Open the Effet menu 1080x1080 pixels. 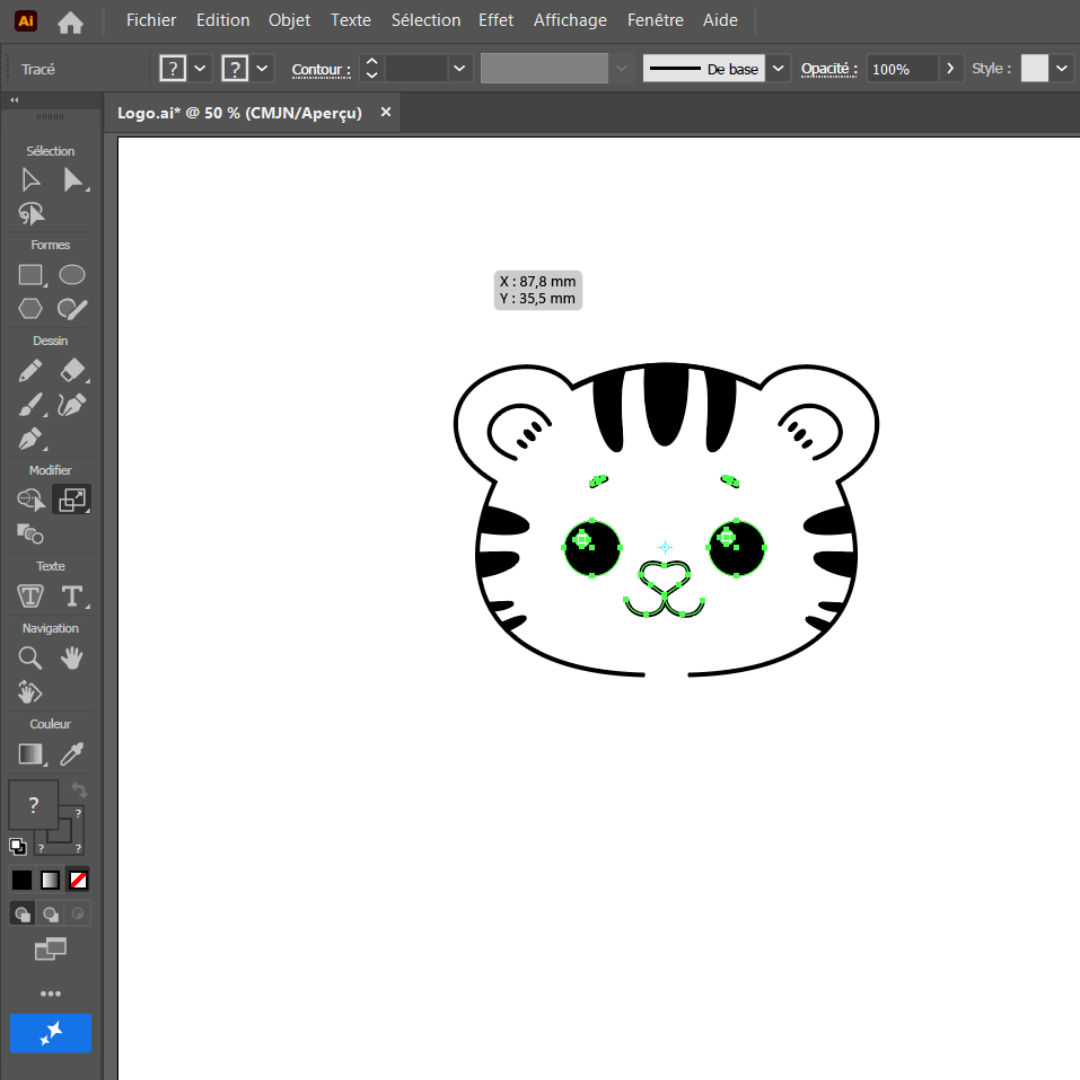pyautogui.click(x=496, y=20)
